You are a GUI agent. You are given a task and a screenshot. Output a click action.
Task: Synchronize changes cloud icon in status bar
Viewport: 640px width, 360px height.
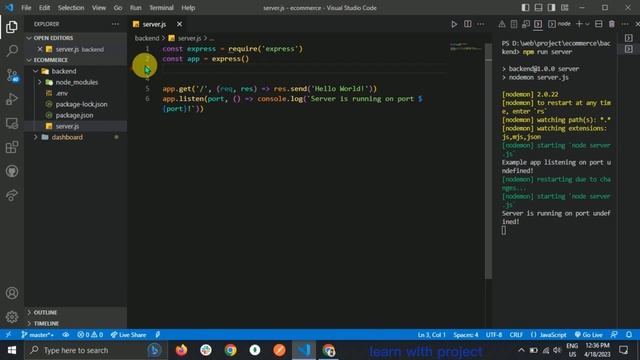(65, 335)
